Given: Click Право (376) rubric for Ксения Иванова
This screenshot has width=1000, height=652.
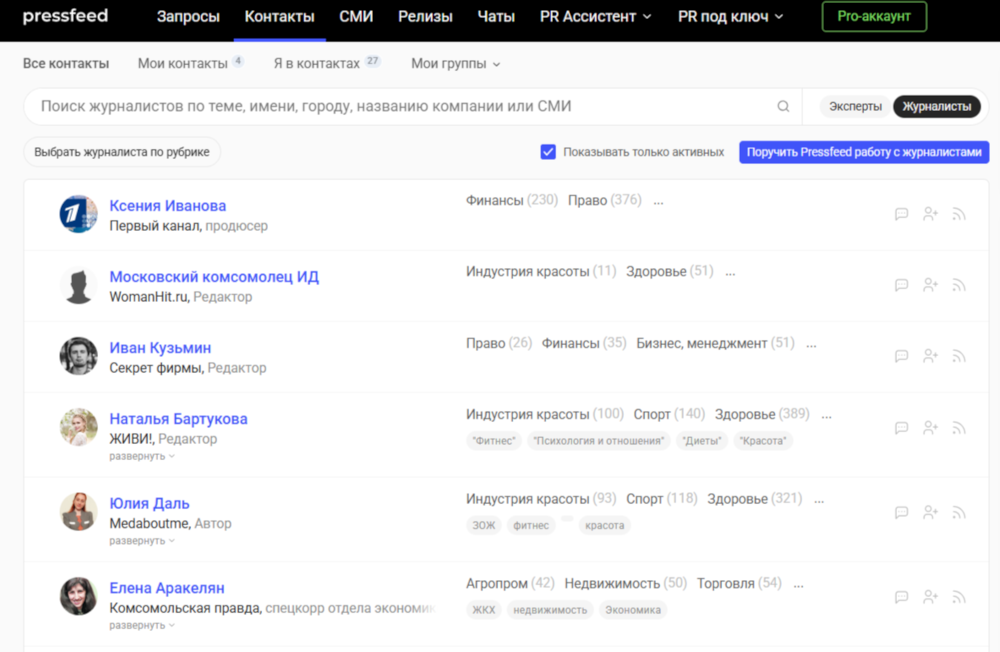Looking at the screenshot, I should tap(605, 200).
